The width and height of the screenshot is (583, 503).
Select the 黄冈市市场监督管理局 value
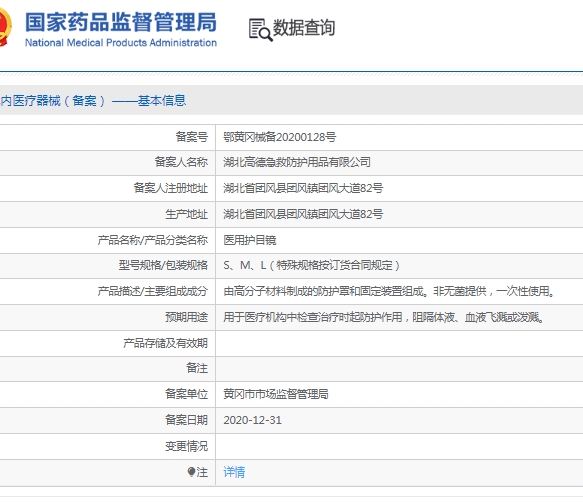coord(276,394)
